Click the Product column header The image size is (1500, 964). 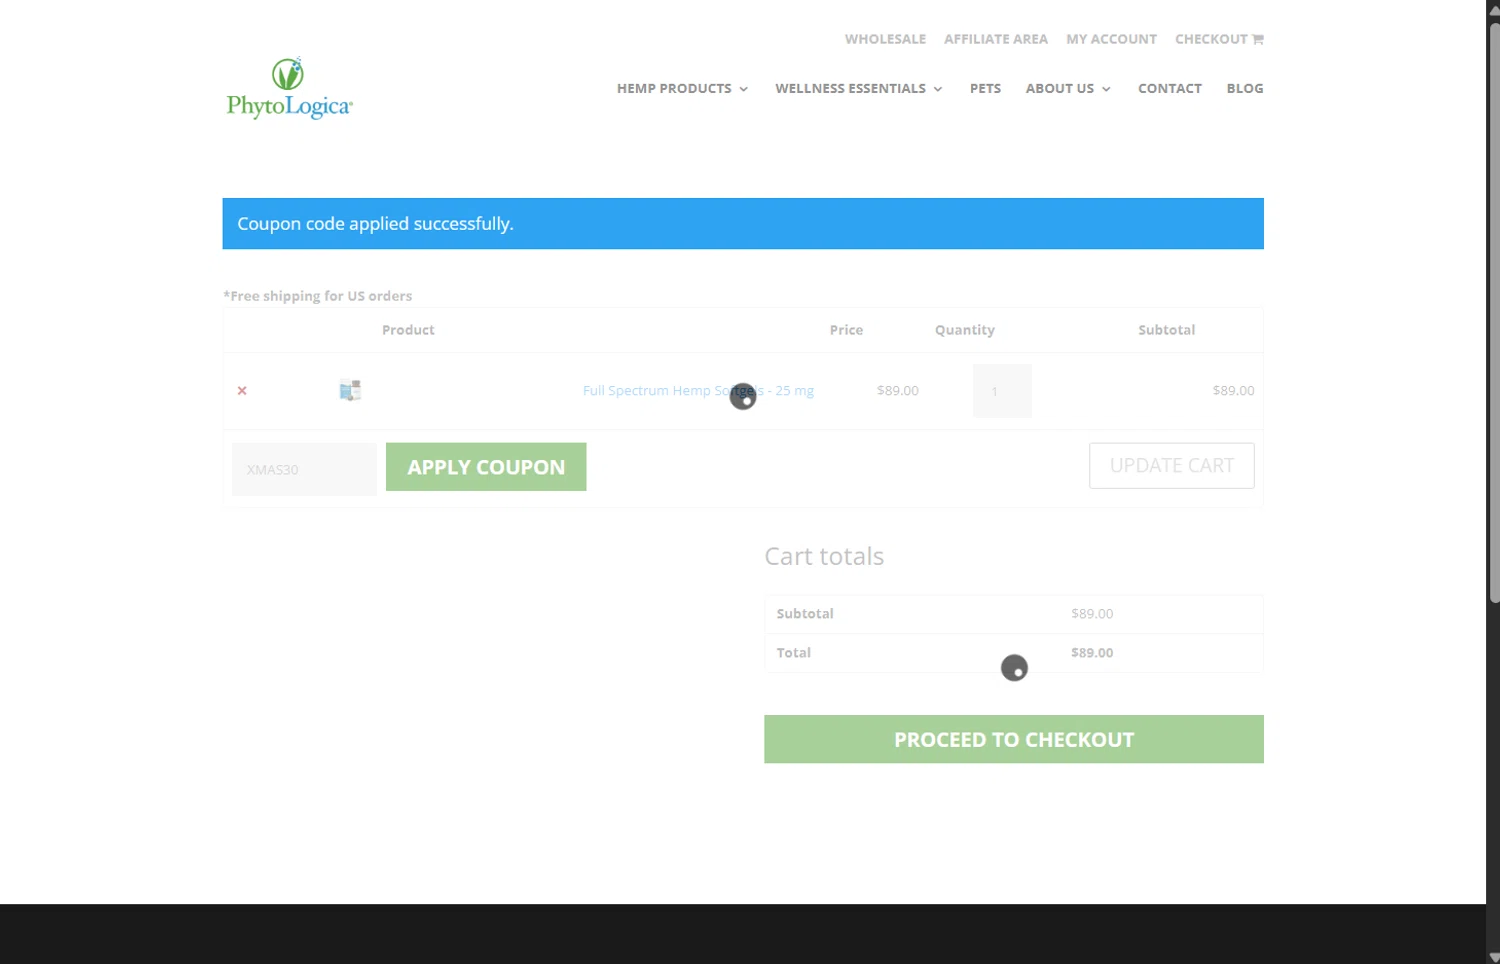tap(408, 330)
